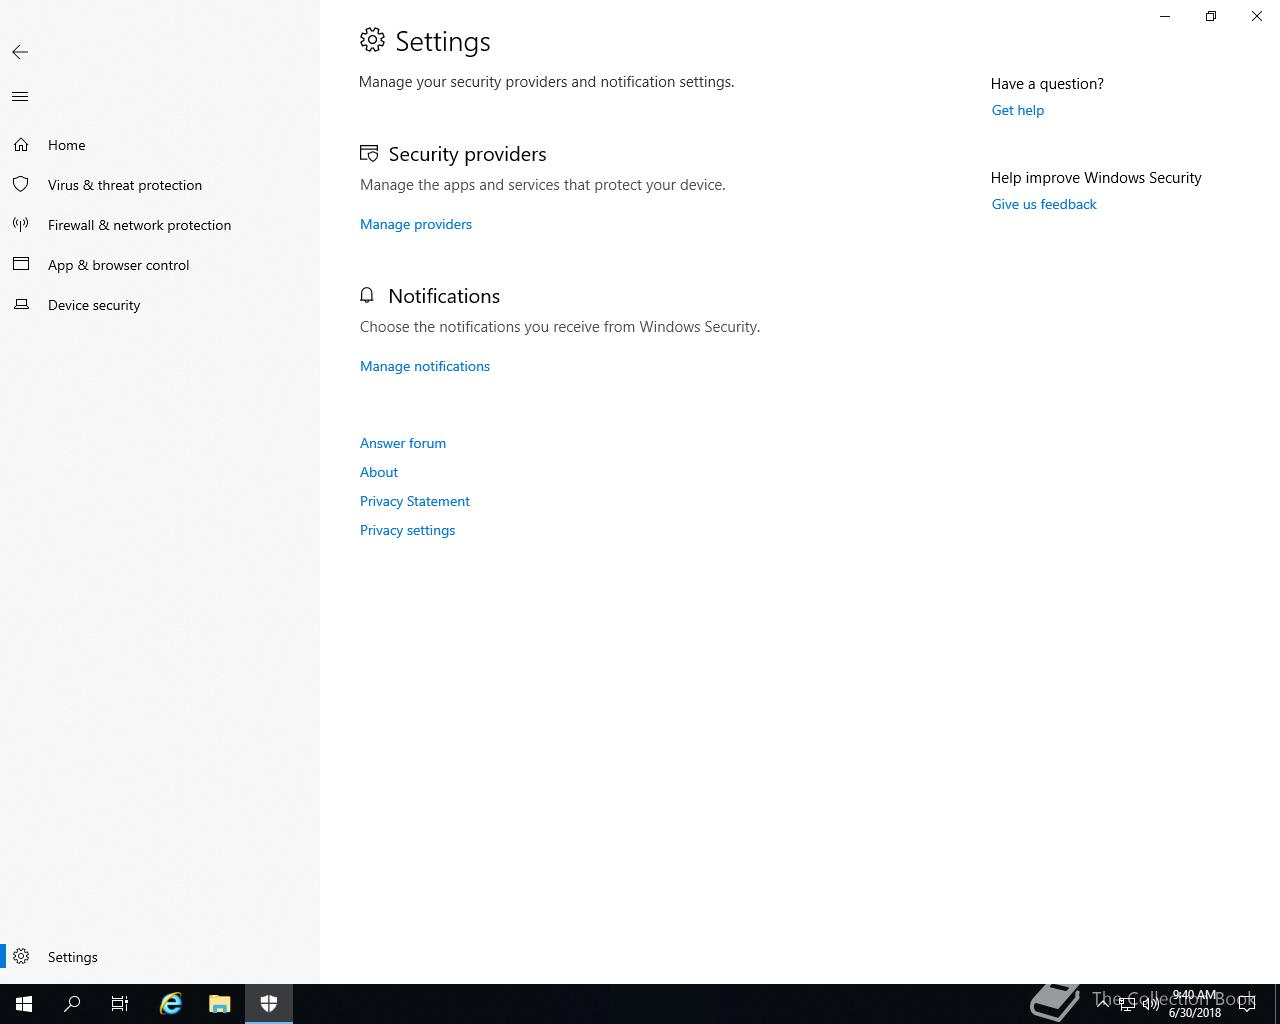
Task: Open Firewall & network protection section
Action: 160,225
